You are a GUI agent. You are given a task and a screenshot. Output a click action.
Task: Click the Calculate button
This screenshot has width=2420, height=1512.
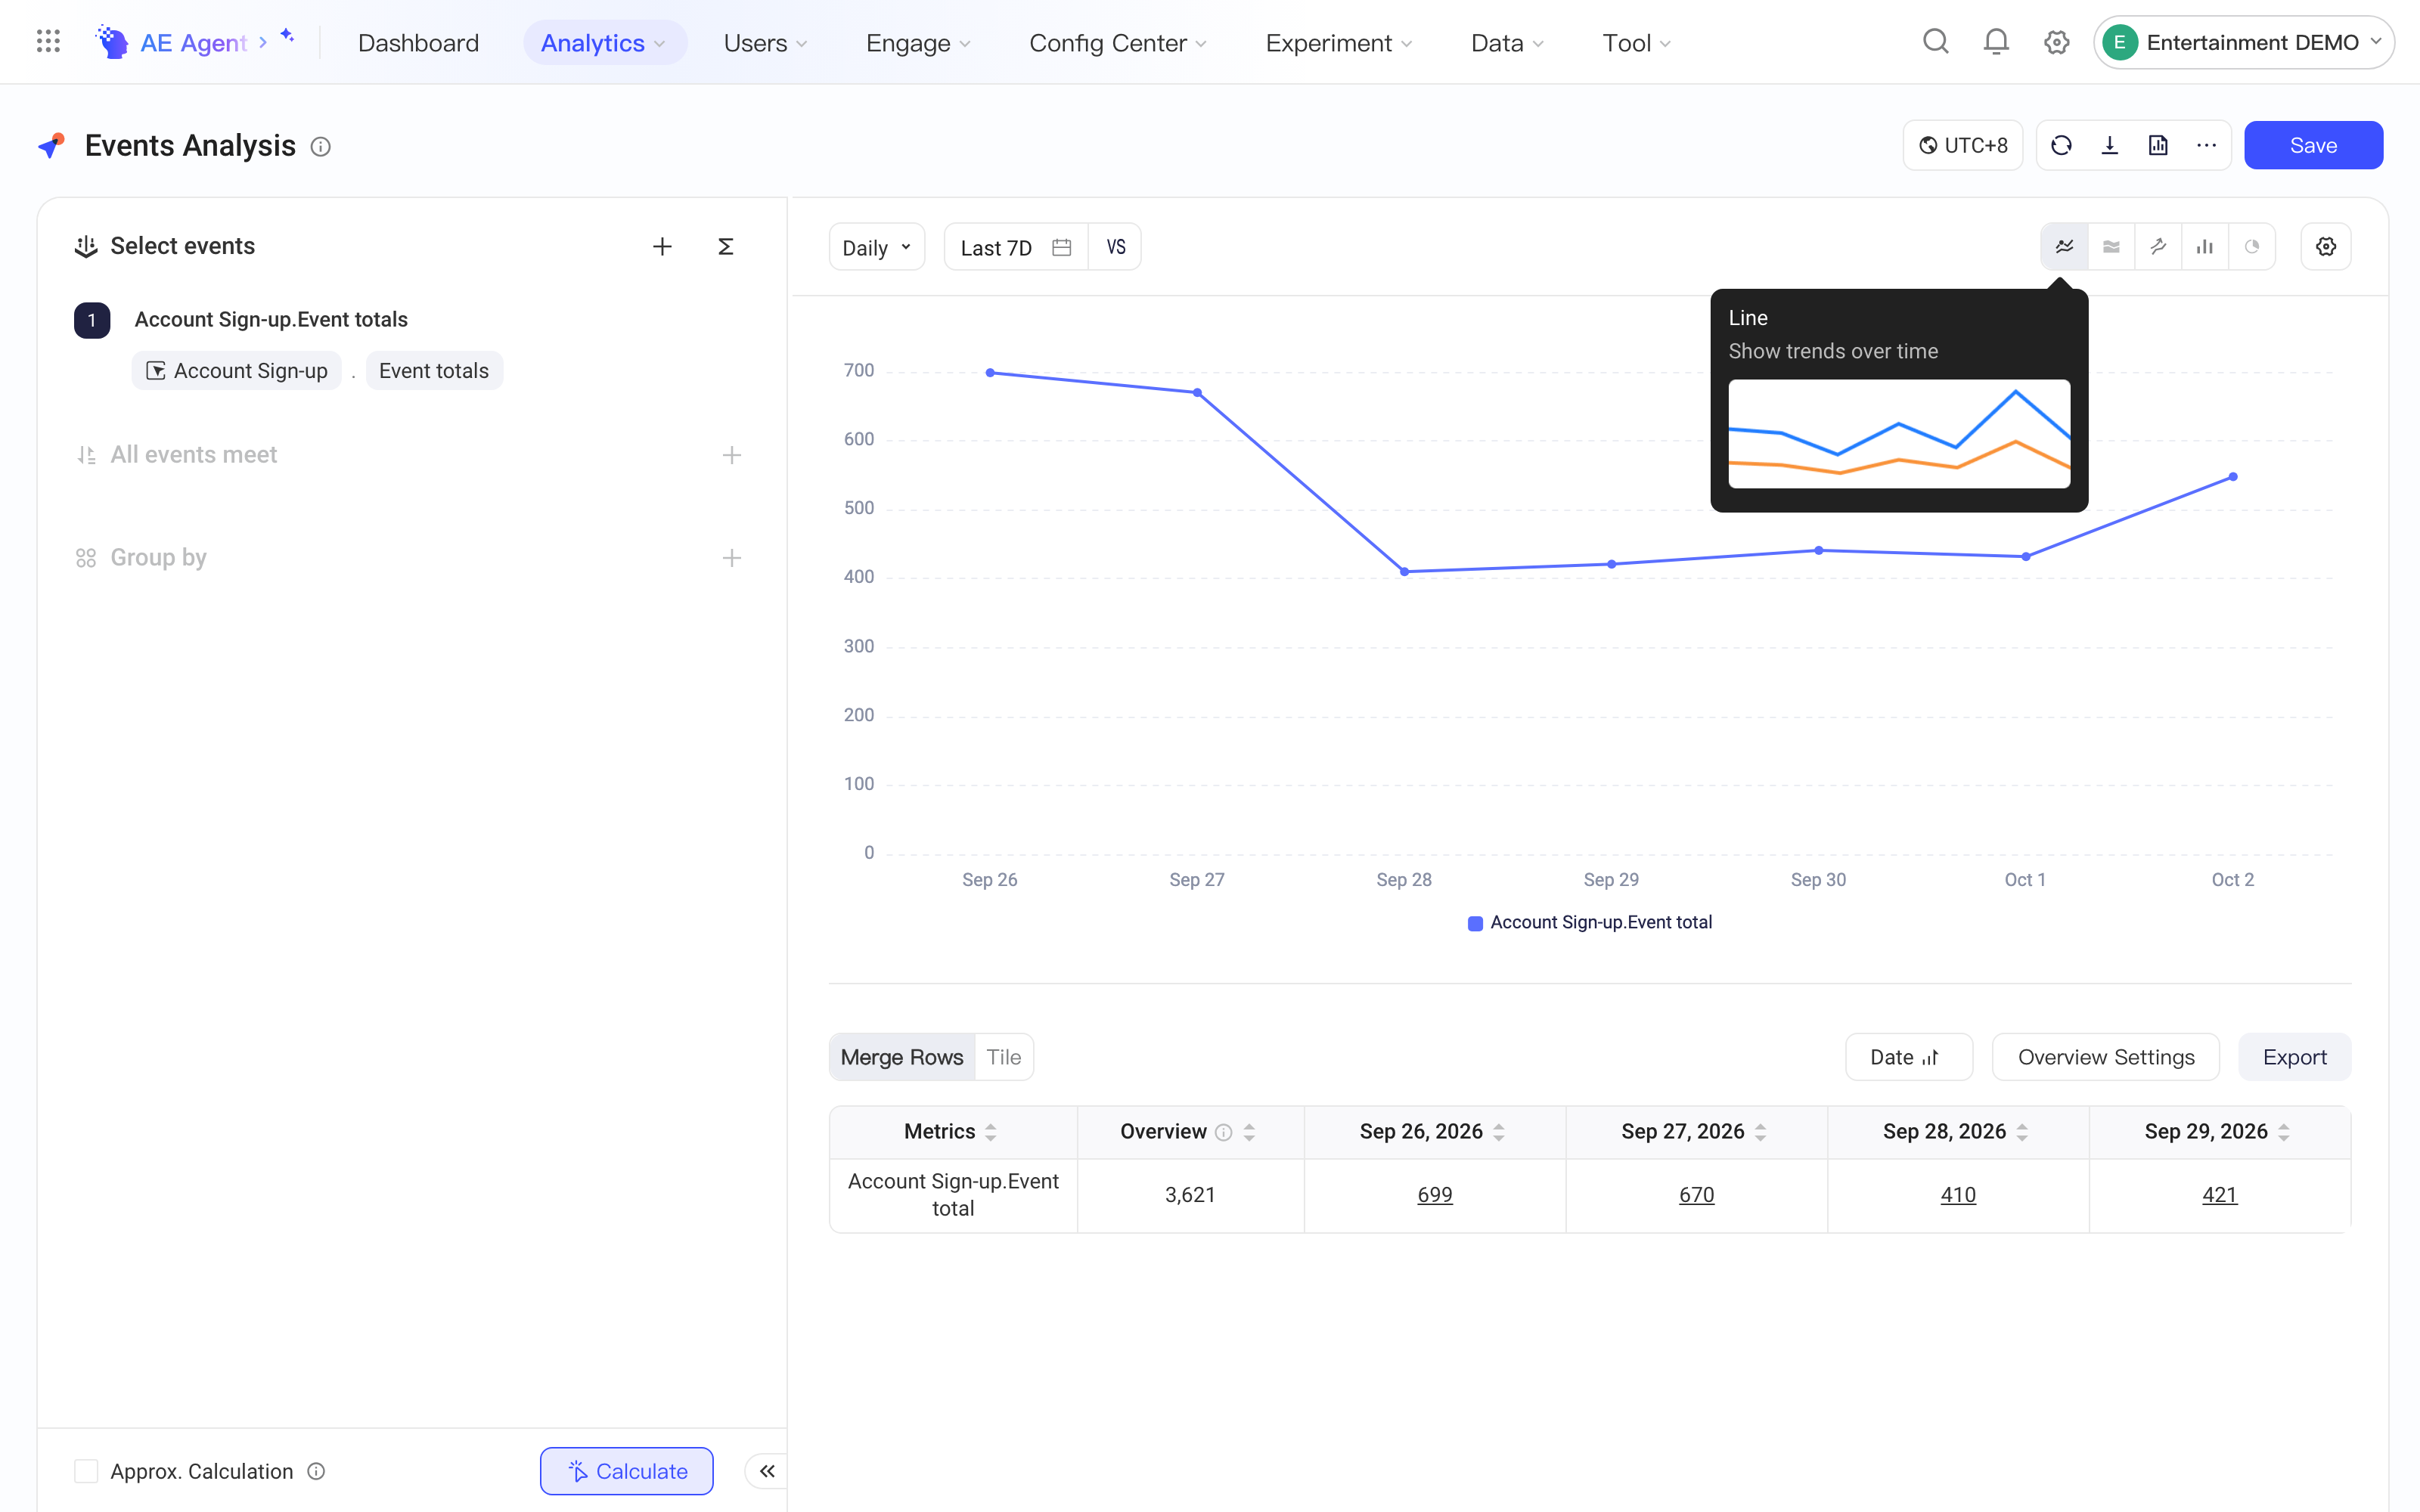coord(627,1471)
